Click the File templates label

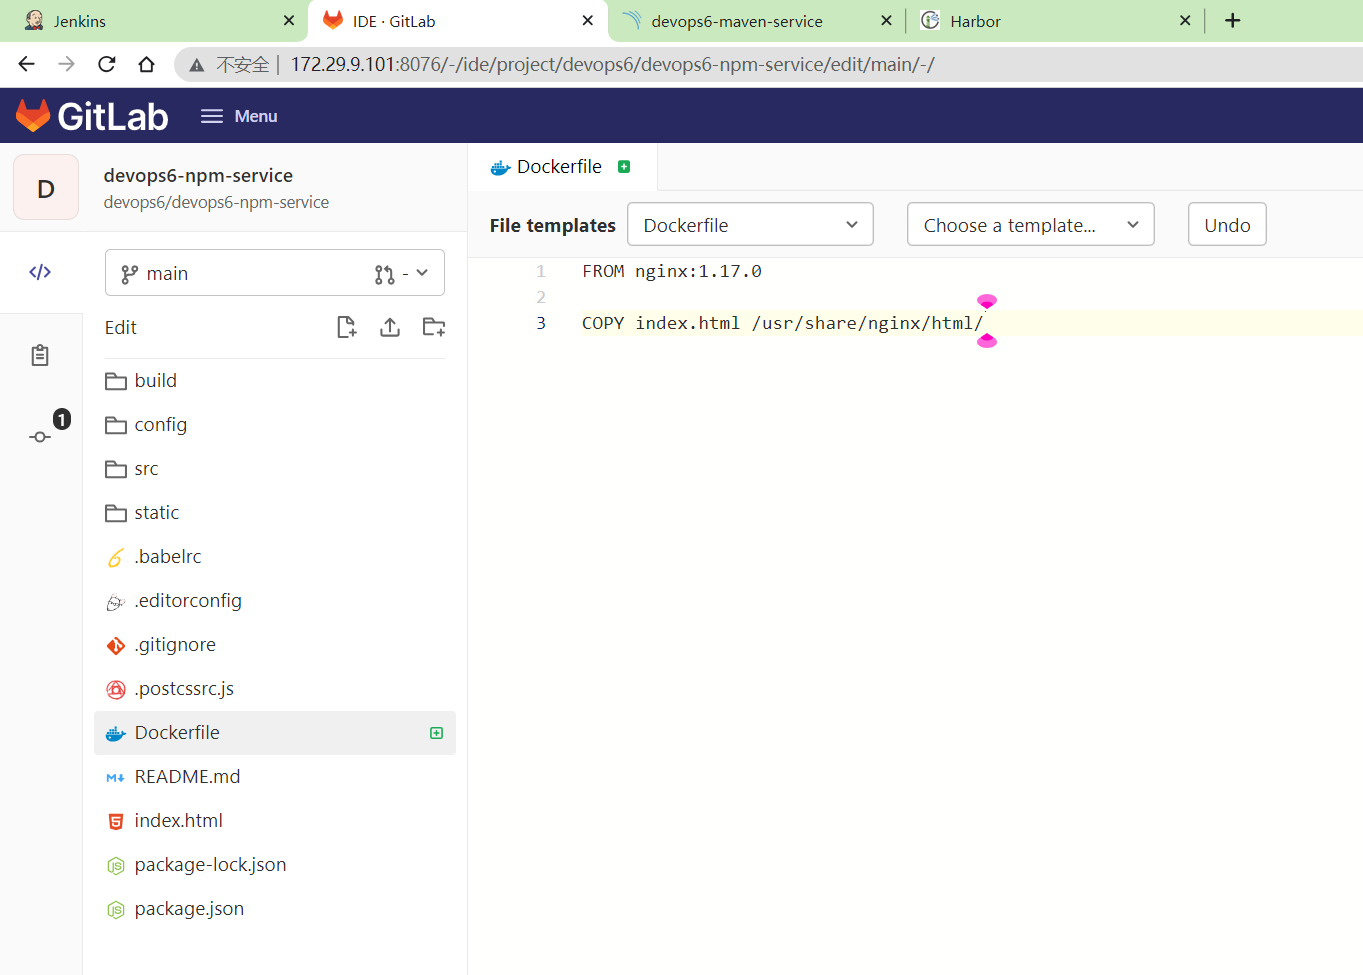coord(552,225)
